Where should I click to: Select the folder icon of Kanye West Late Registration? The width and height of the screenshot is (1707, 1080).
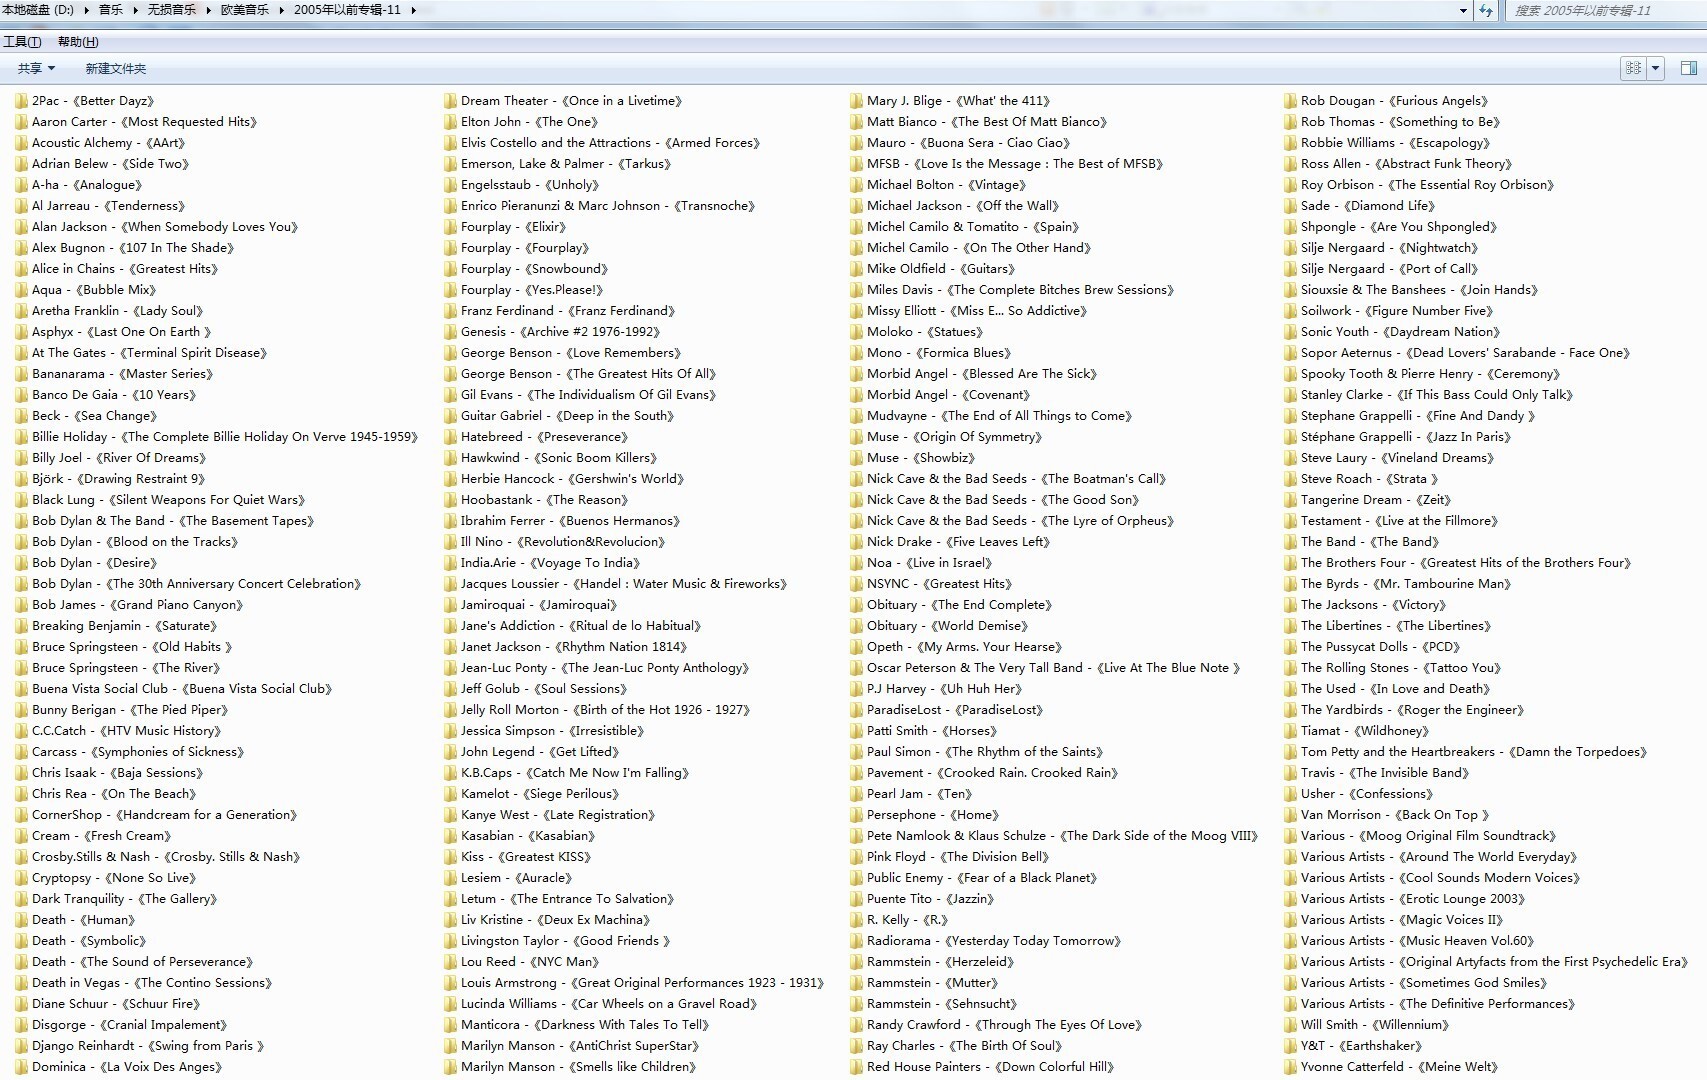pos(451,815)
